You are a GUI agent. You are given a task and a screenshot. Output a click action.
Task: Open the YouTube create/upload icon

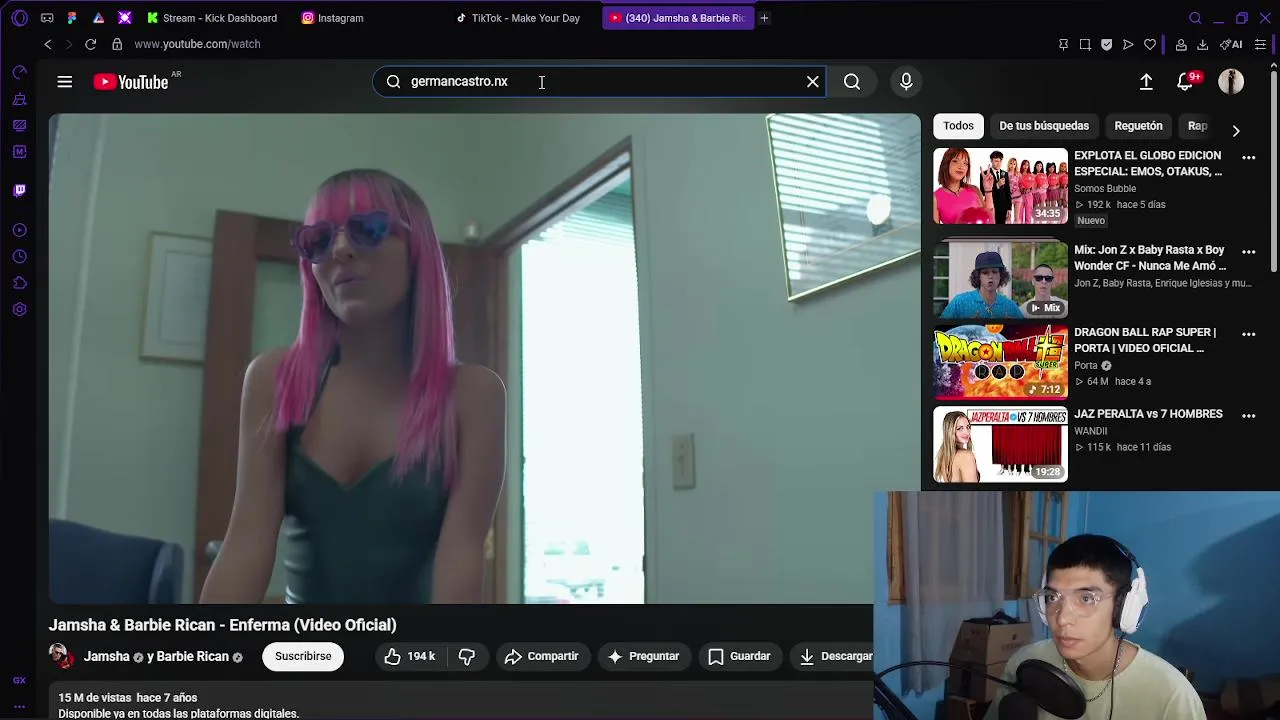(1146, 82)
